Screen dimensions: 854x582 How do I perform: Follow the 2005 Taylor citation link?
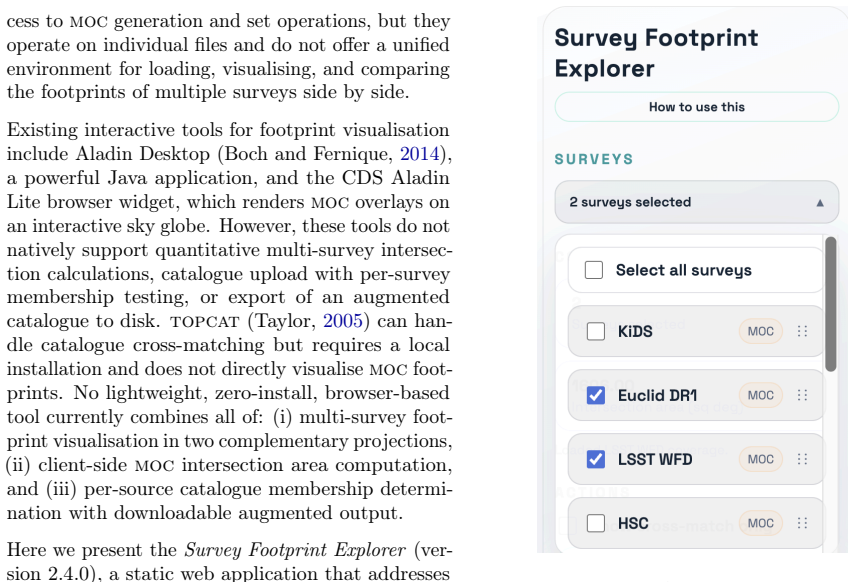[x=343, y=321]
